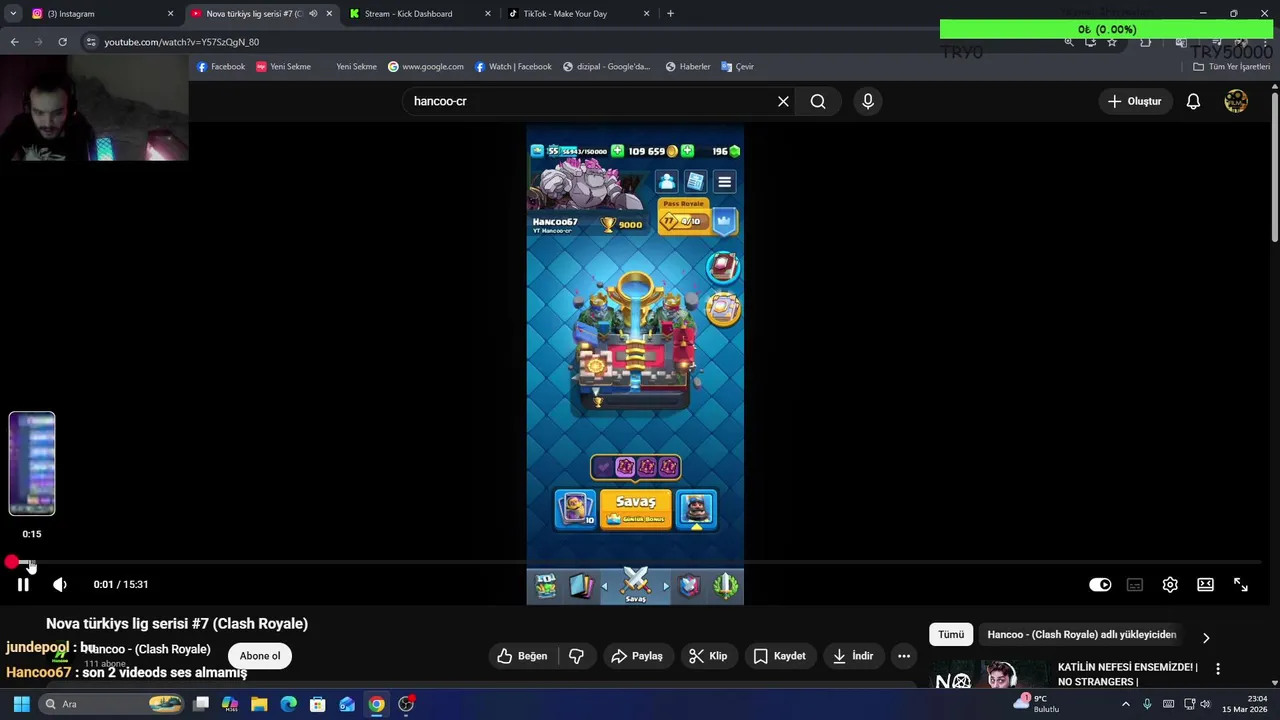This screenshot has height=720, width=1280.
Task: View site information icon in address bar
Action: tap(91, 42)
